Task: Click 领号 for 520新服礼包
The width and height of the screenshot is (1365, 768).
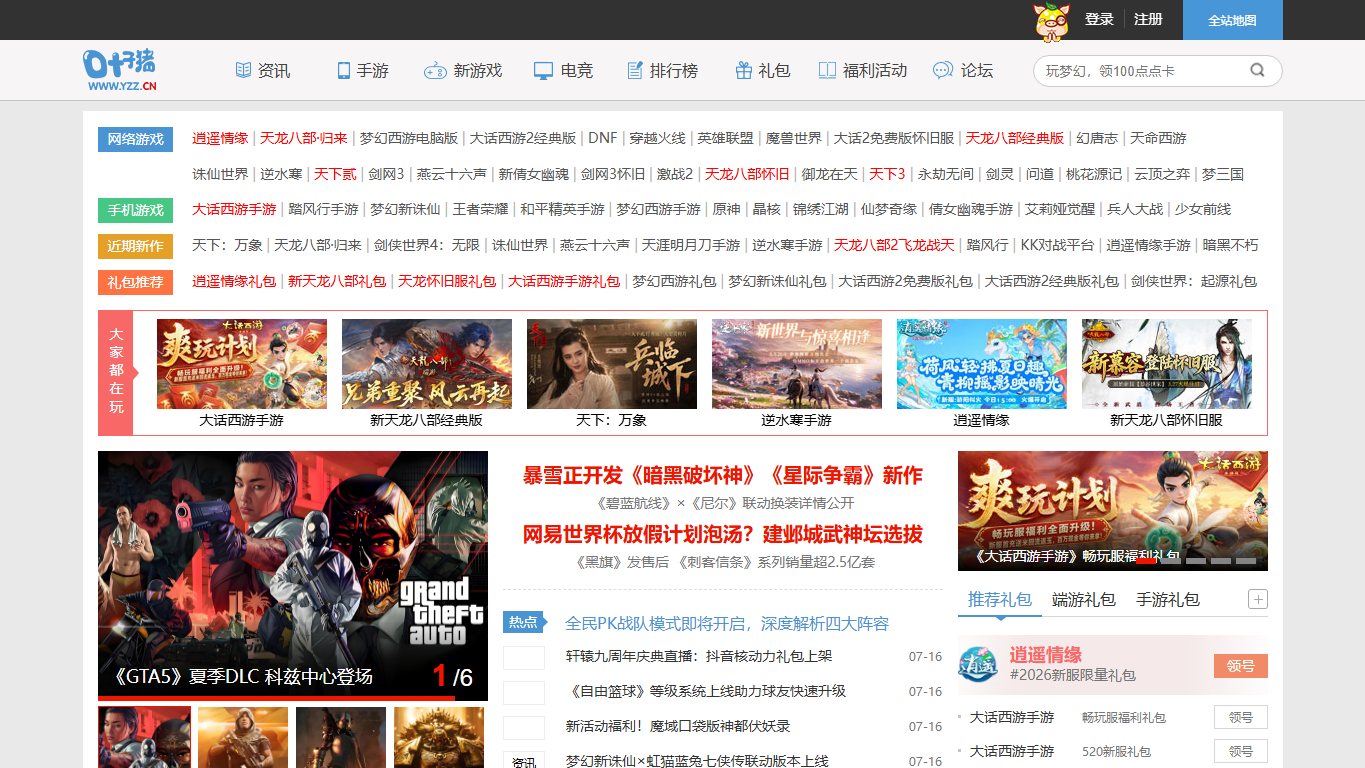Action: click(1241, 751)
